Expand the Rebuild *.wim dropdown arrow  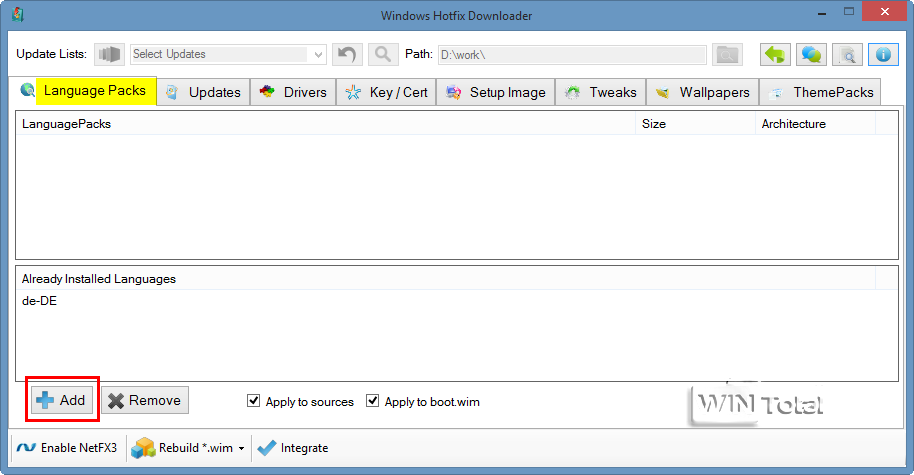pos(241,448)
